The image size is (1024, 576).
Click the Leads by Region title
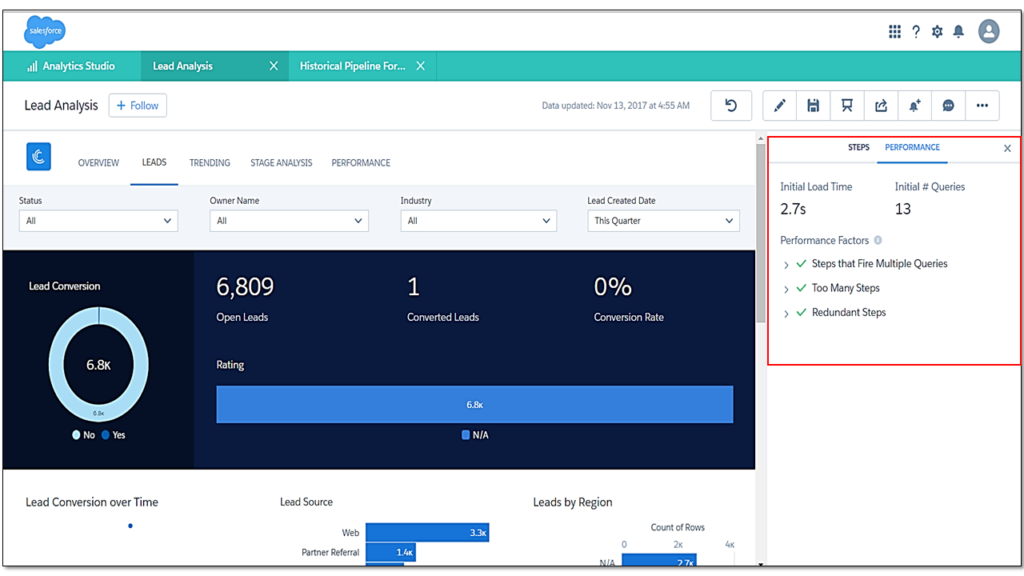coord(572,502)
